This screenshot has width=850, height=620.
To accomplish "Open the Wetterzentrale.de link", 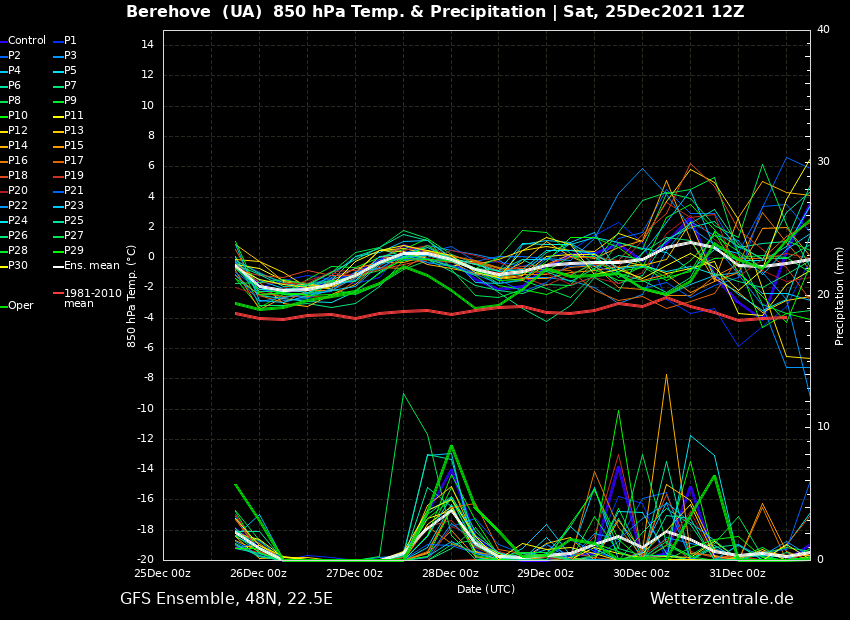I will [x=721, y=599].
